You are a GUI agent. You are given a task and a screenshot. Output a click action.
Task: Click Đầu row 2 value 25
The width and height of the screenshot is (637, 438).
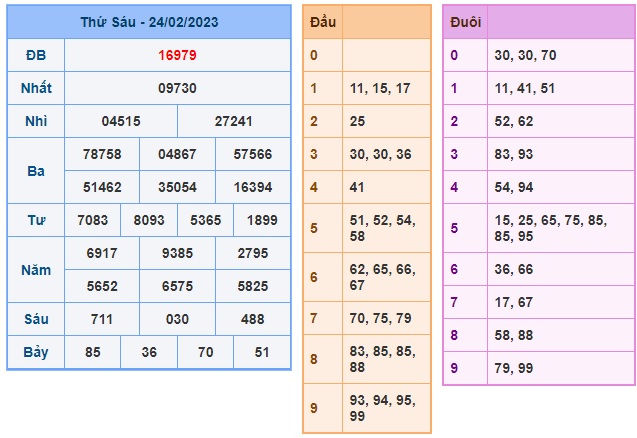[358, 121]
